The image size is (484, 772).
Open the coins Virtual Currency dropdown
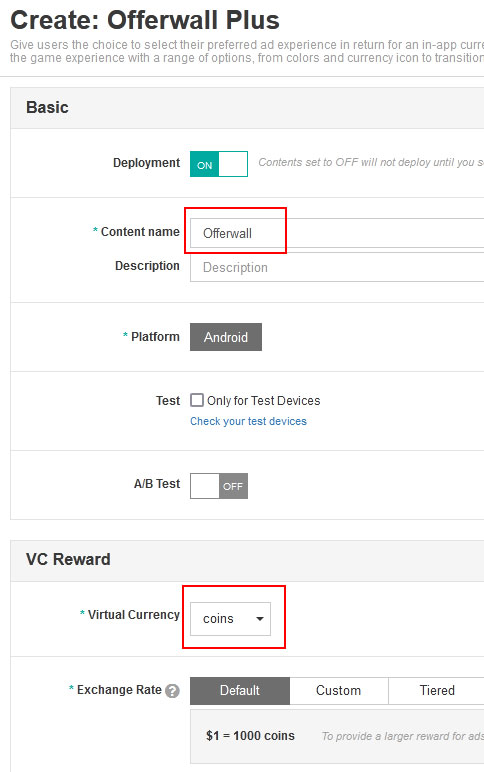[230, 619]
